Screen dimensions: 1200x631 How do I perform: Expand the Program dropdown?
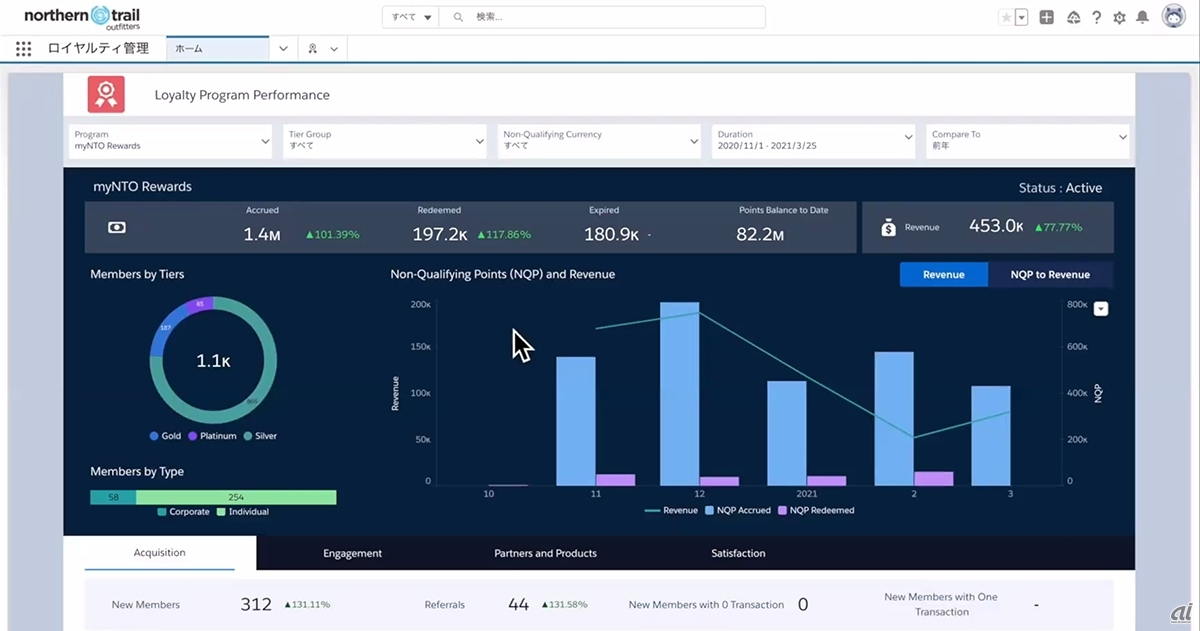coord(171,140)
